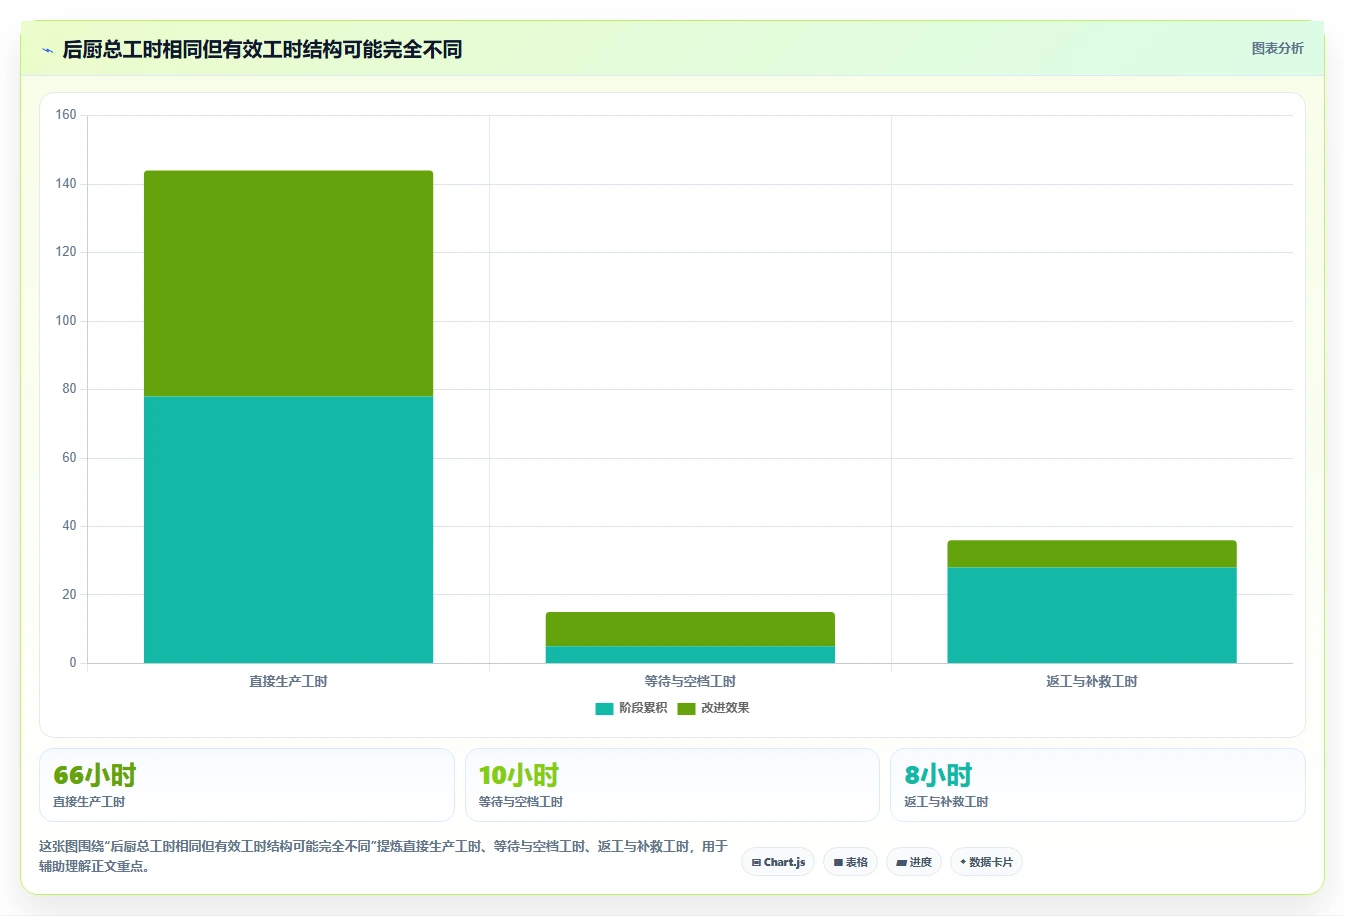This screenshot has height=916, width=1345.
Task: Click the lightning icon beside the chart title
Action: tap(47, 50)
